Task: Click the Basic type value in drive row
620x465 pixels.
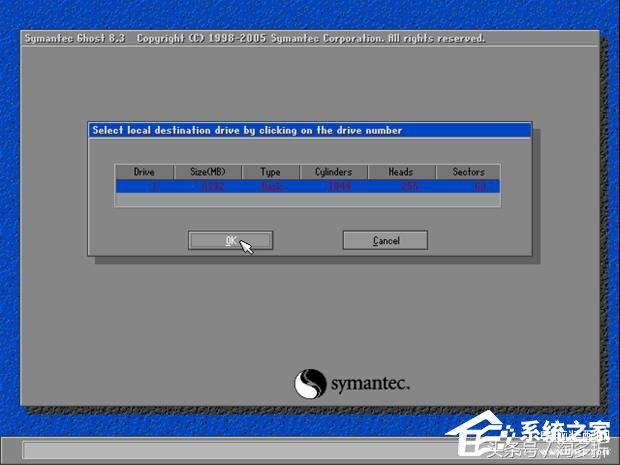Action: point(273,187)
